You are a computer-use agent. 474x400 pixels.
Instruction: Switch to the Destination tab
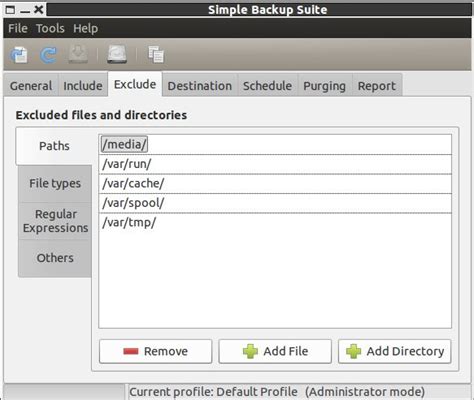click(200, 86)
